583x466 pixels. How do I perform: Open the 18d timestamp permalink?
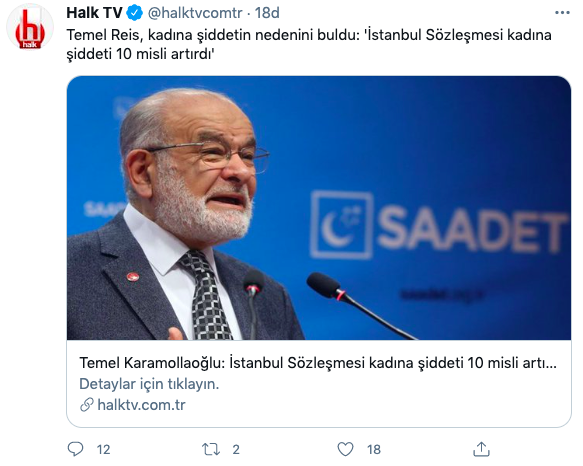[267, 13]
